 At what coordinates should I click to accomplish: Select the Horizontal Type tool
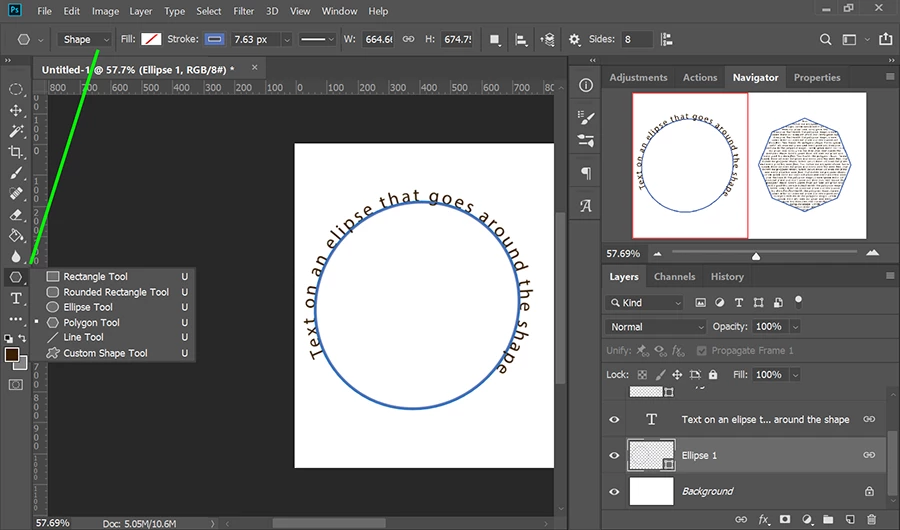point(16,299)
